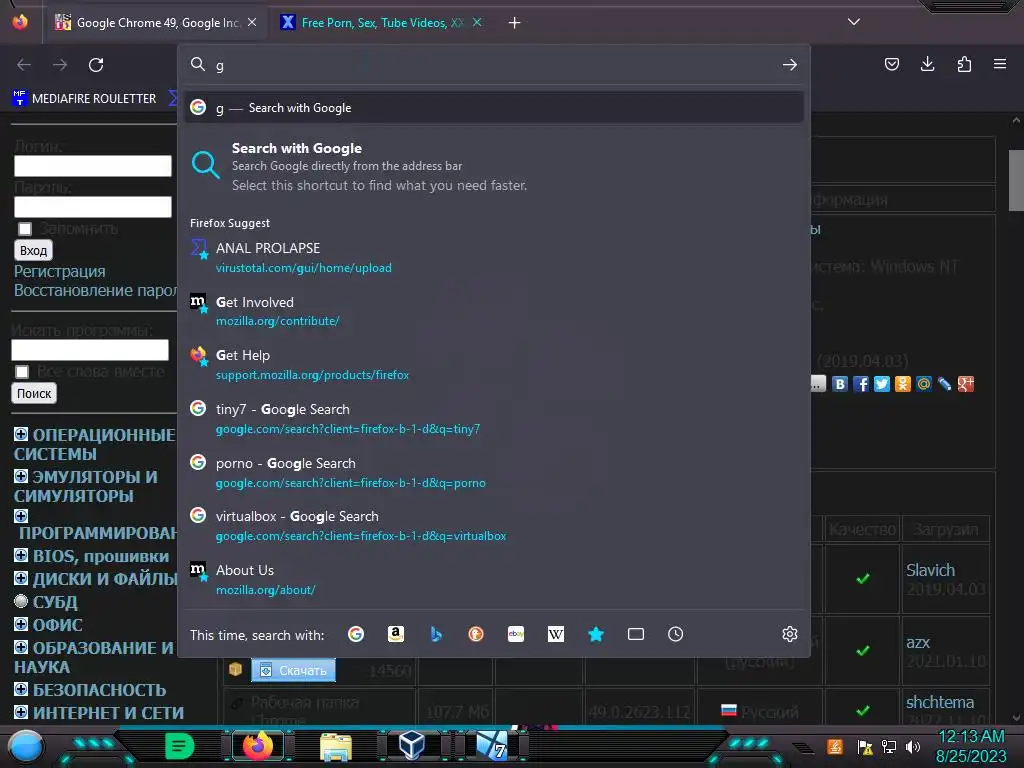Share page via Twitter icon
The height and width of the screenshot is (768, 1024).
pyautogui.click(x=882, y=384)
